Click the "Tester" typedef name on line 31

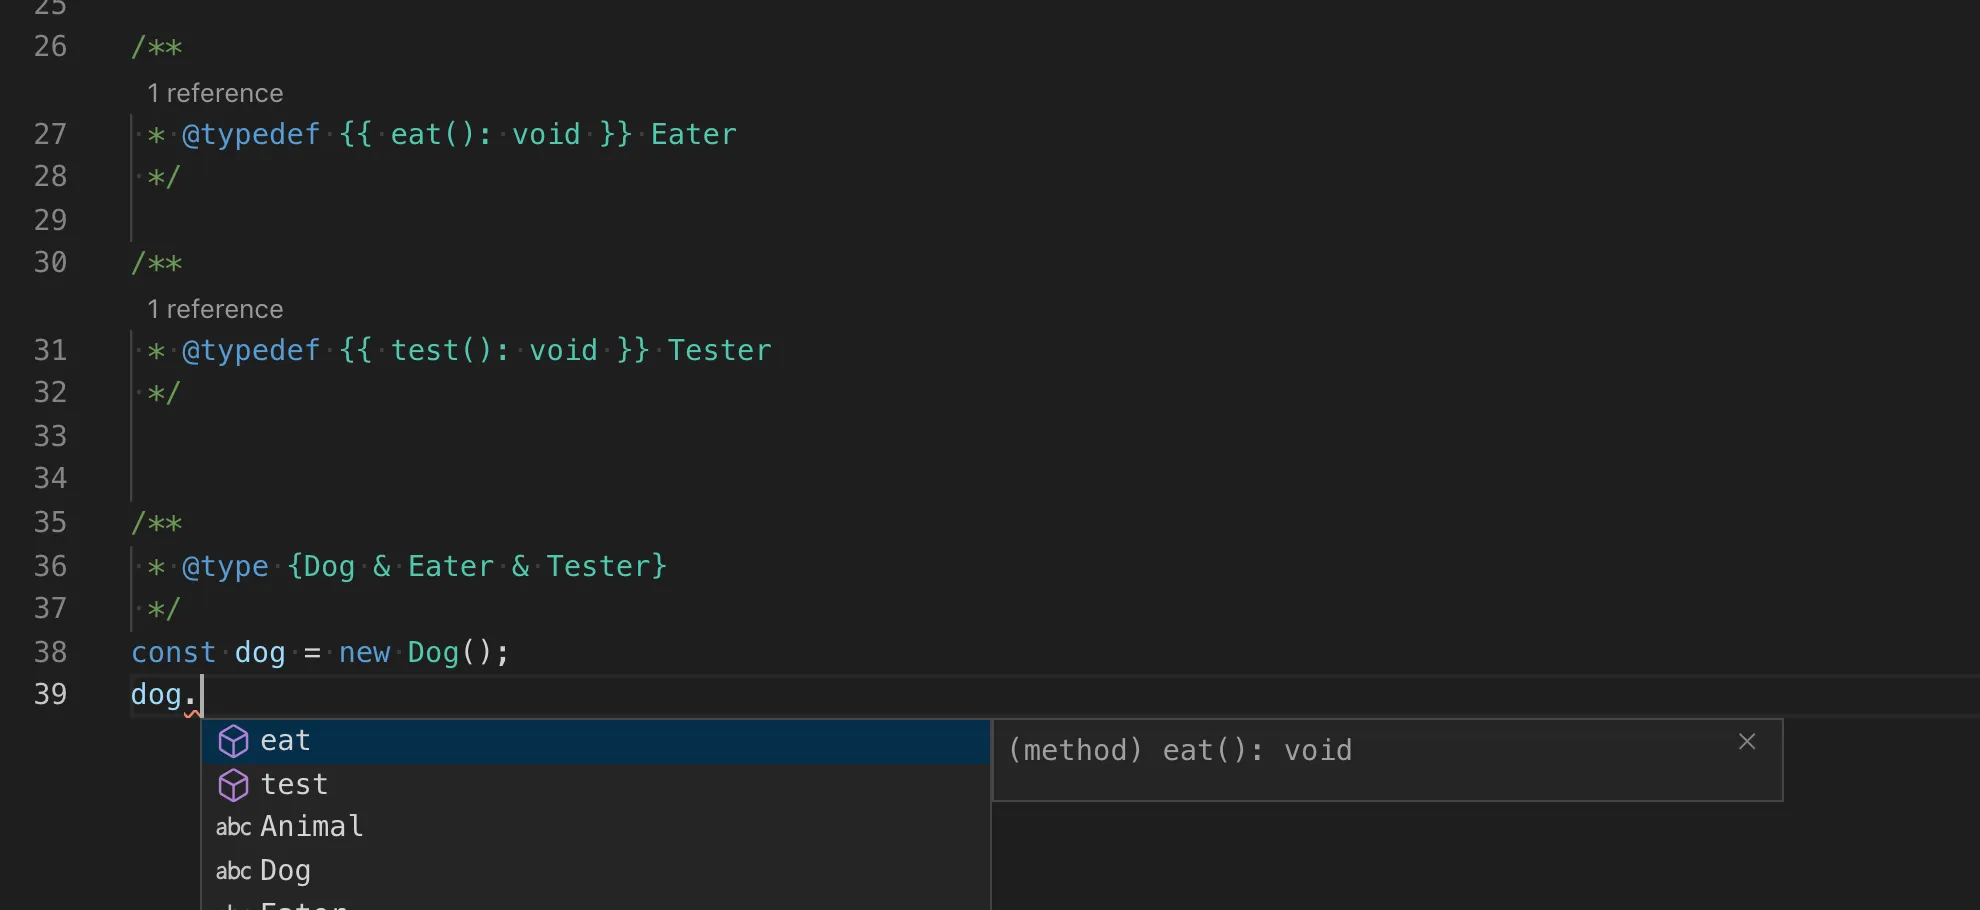click(719, 350)
